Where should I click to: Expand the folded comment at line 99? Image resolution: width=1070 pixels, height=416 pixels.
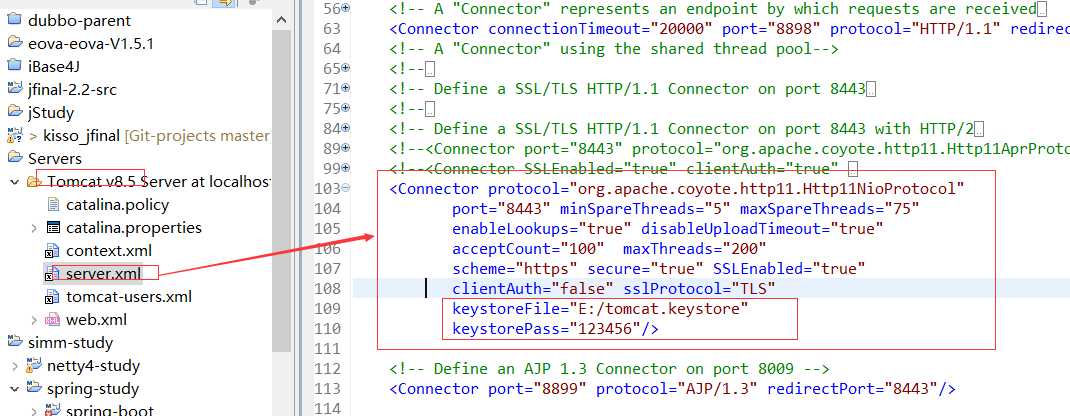[345, 168]
